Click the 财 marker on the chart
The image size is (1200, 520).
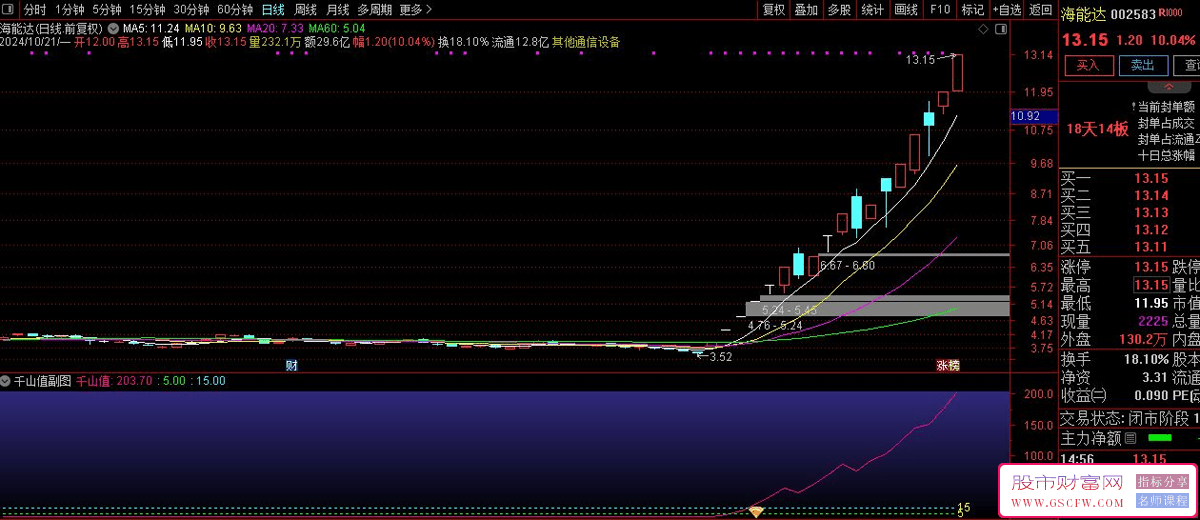tap(291, 365)
